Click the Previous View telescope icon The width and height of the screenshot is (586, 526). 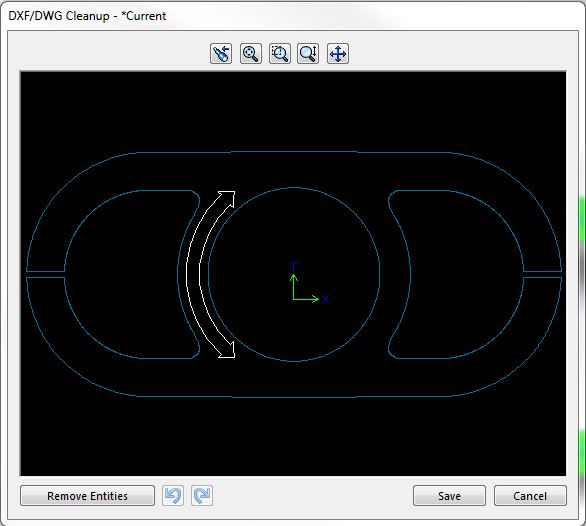coord(221,53)
